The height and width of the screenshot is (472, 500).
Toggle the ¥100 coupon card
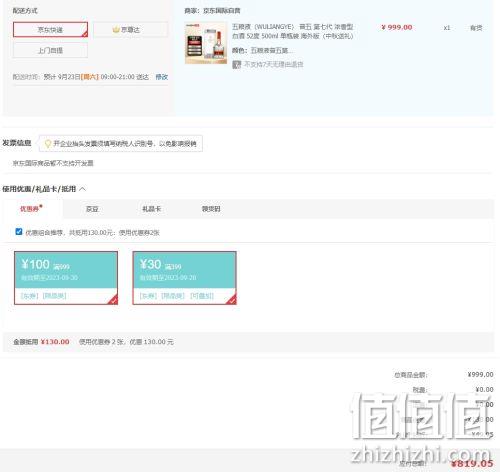[66, 278]
